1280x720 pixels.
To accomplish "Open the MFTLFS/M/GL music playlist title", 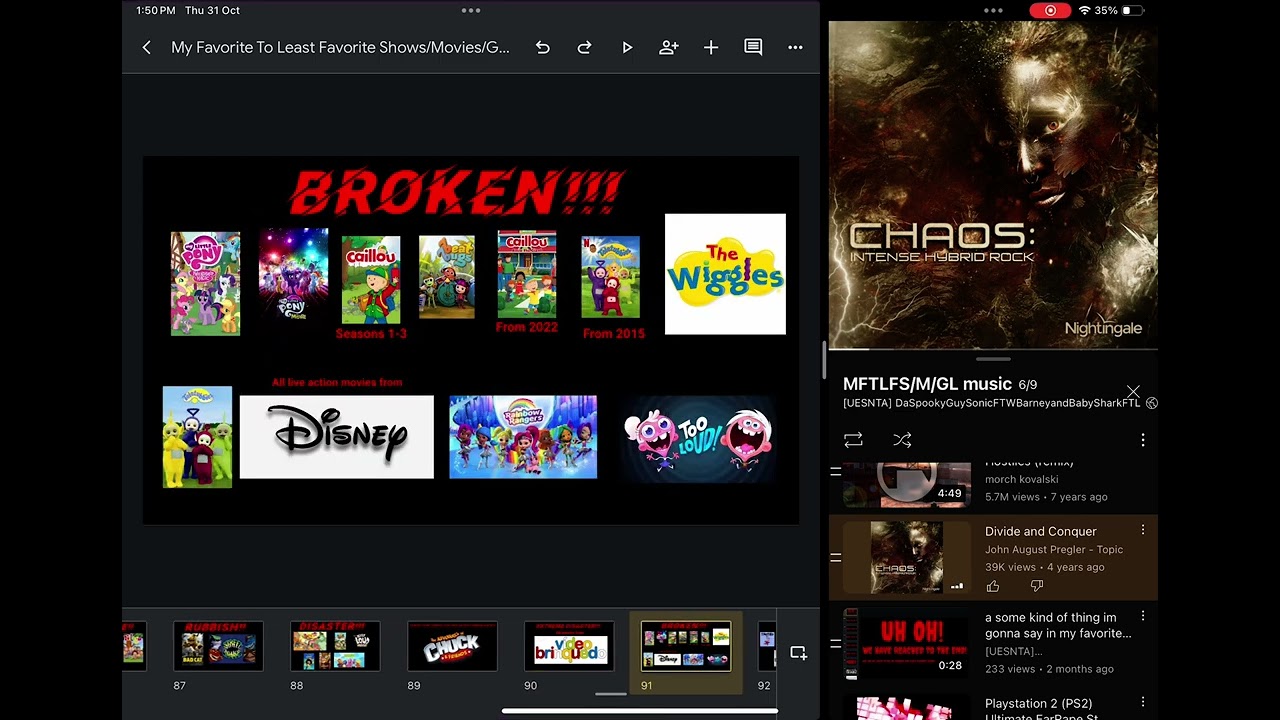I will click(927, 384).
